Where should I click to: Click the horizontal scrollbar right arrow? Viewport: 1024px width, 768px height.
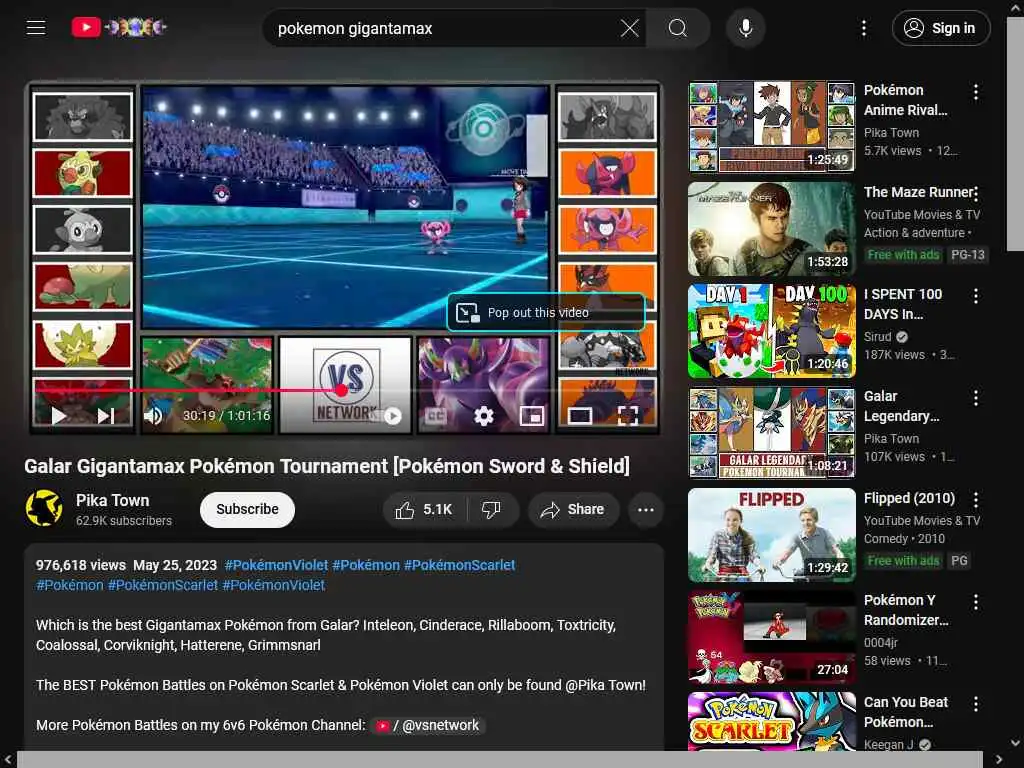click(999, 760)
